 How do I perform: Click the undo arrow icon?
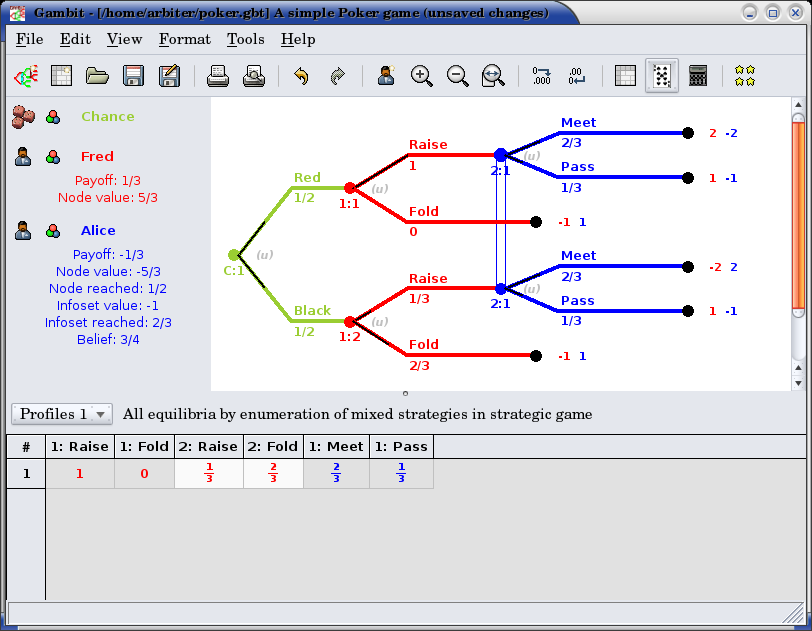click(x=301, y=76)
